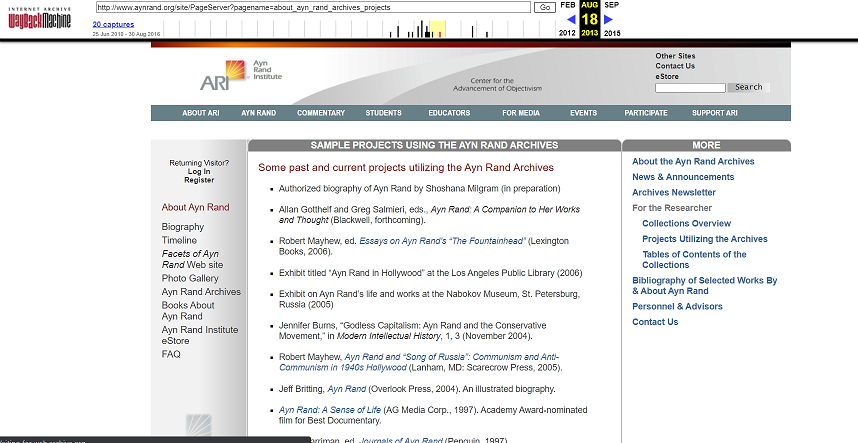Select the 2012 year in timeline

(x=567, y=33)
